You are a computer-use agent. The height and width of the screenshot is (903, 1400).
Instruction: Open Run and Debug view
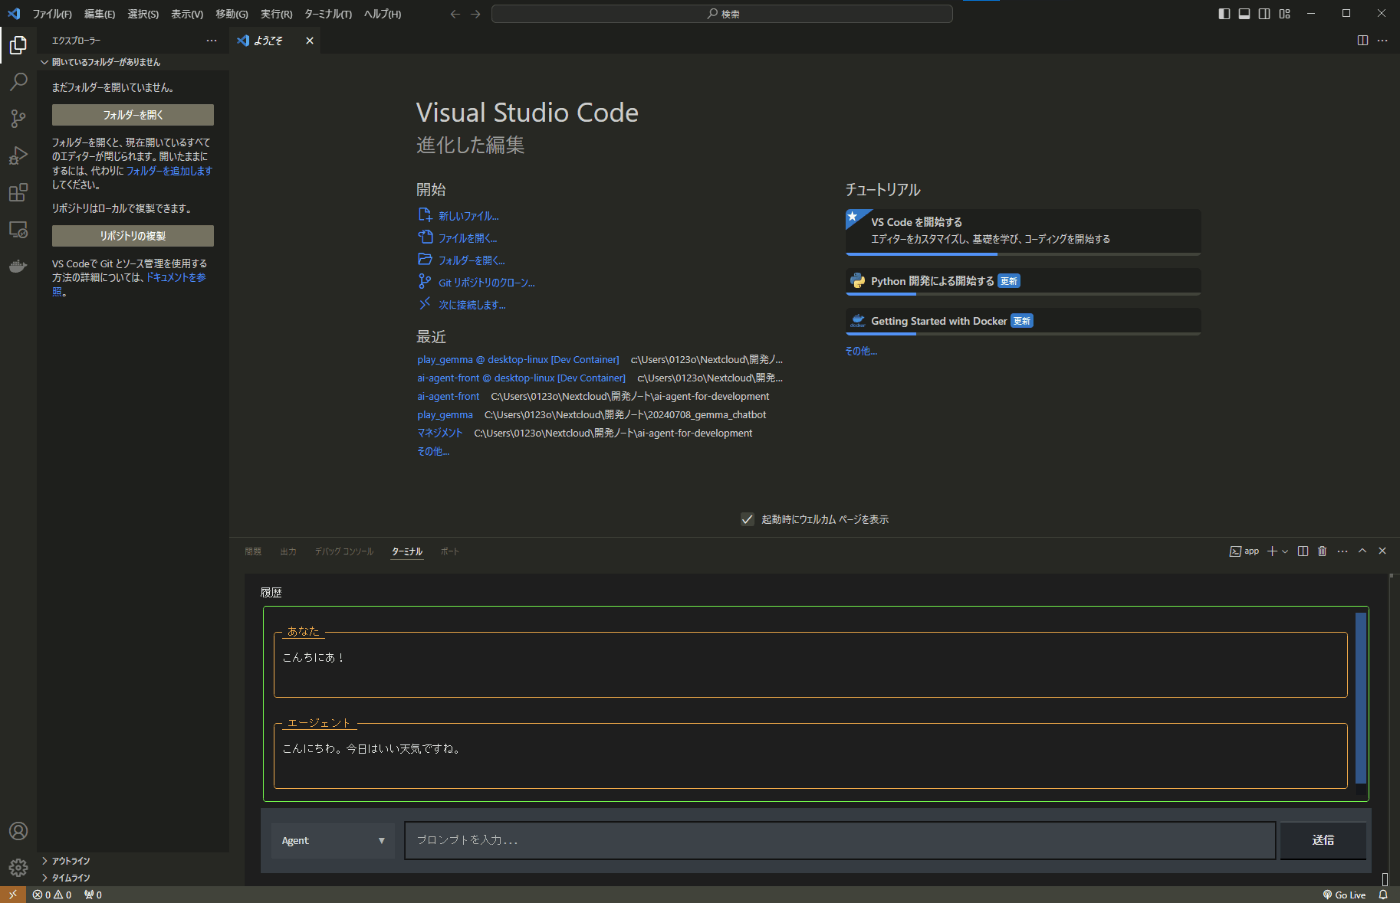click(x=18, y=156)
